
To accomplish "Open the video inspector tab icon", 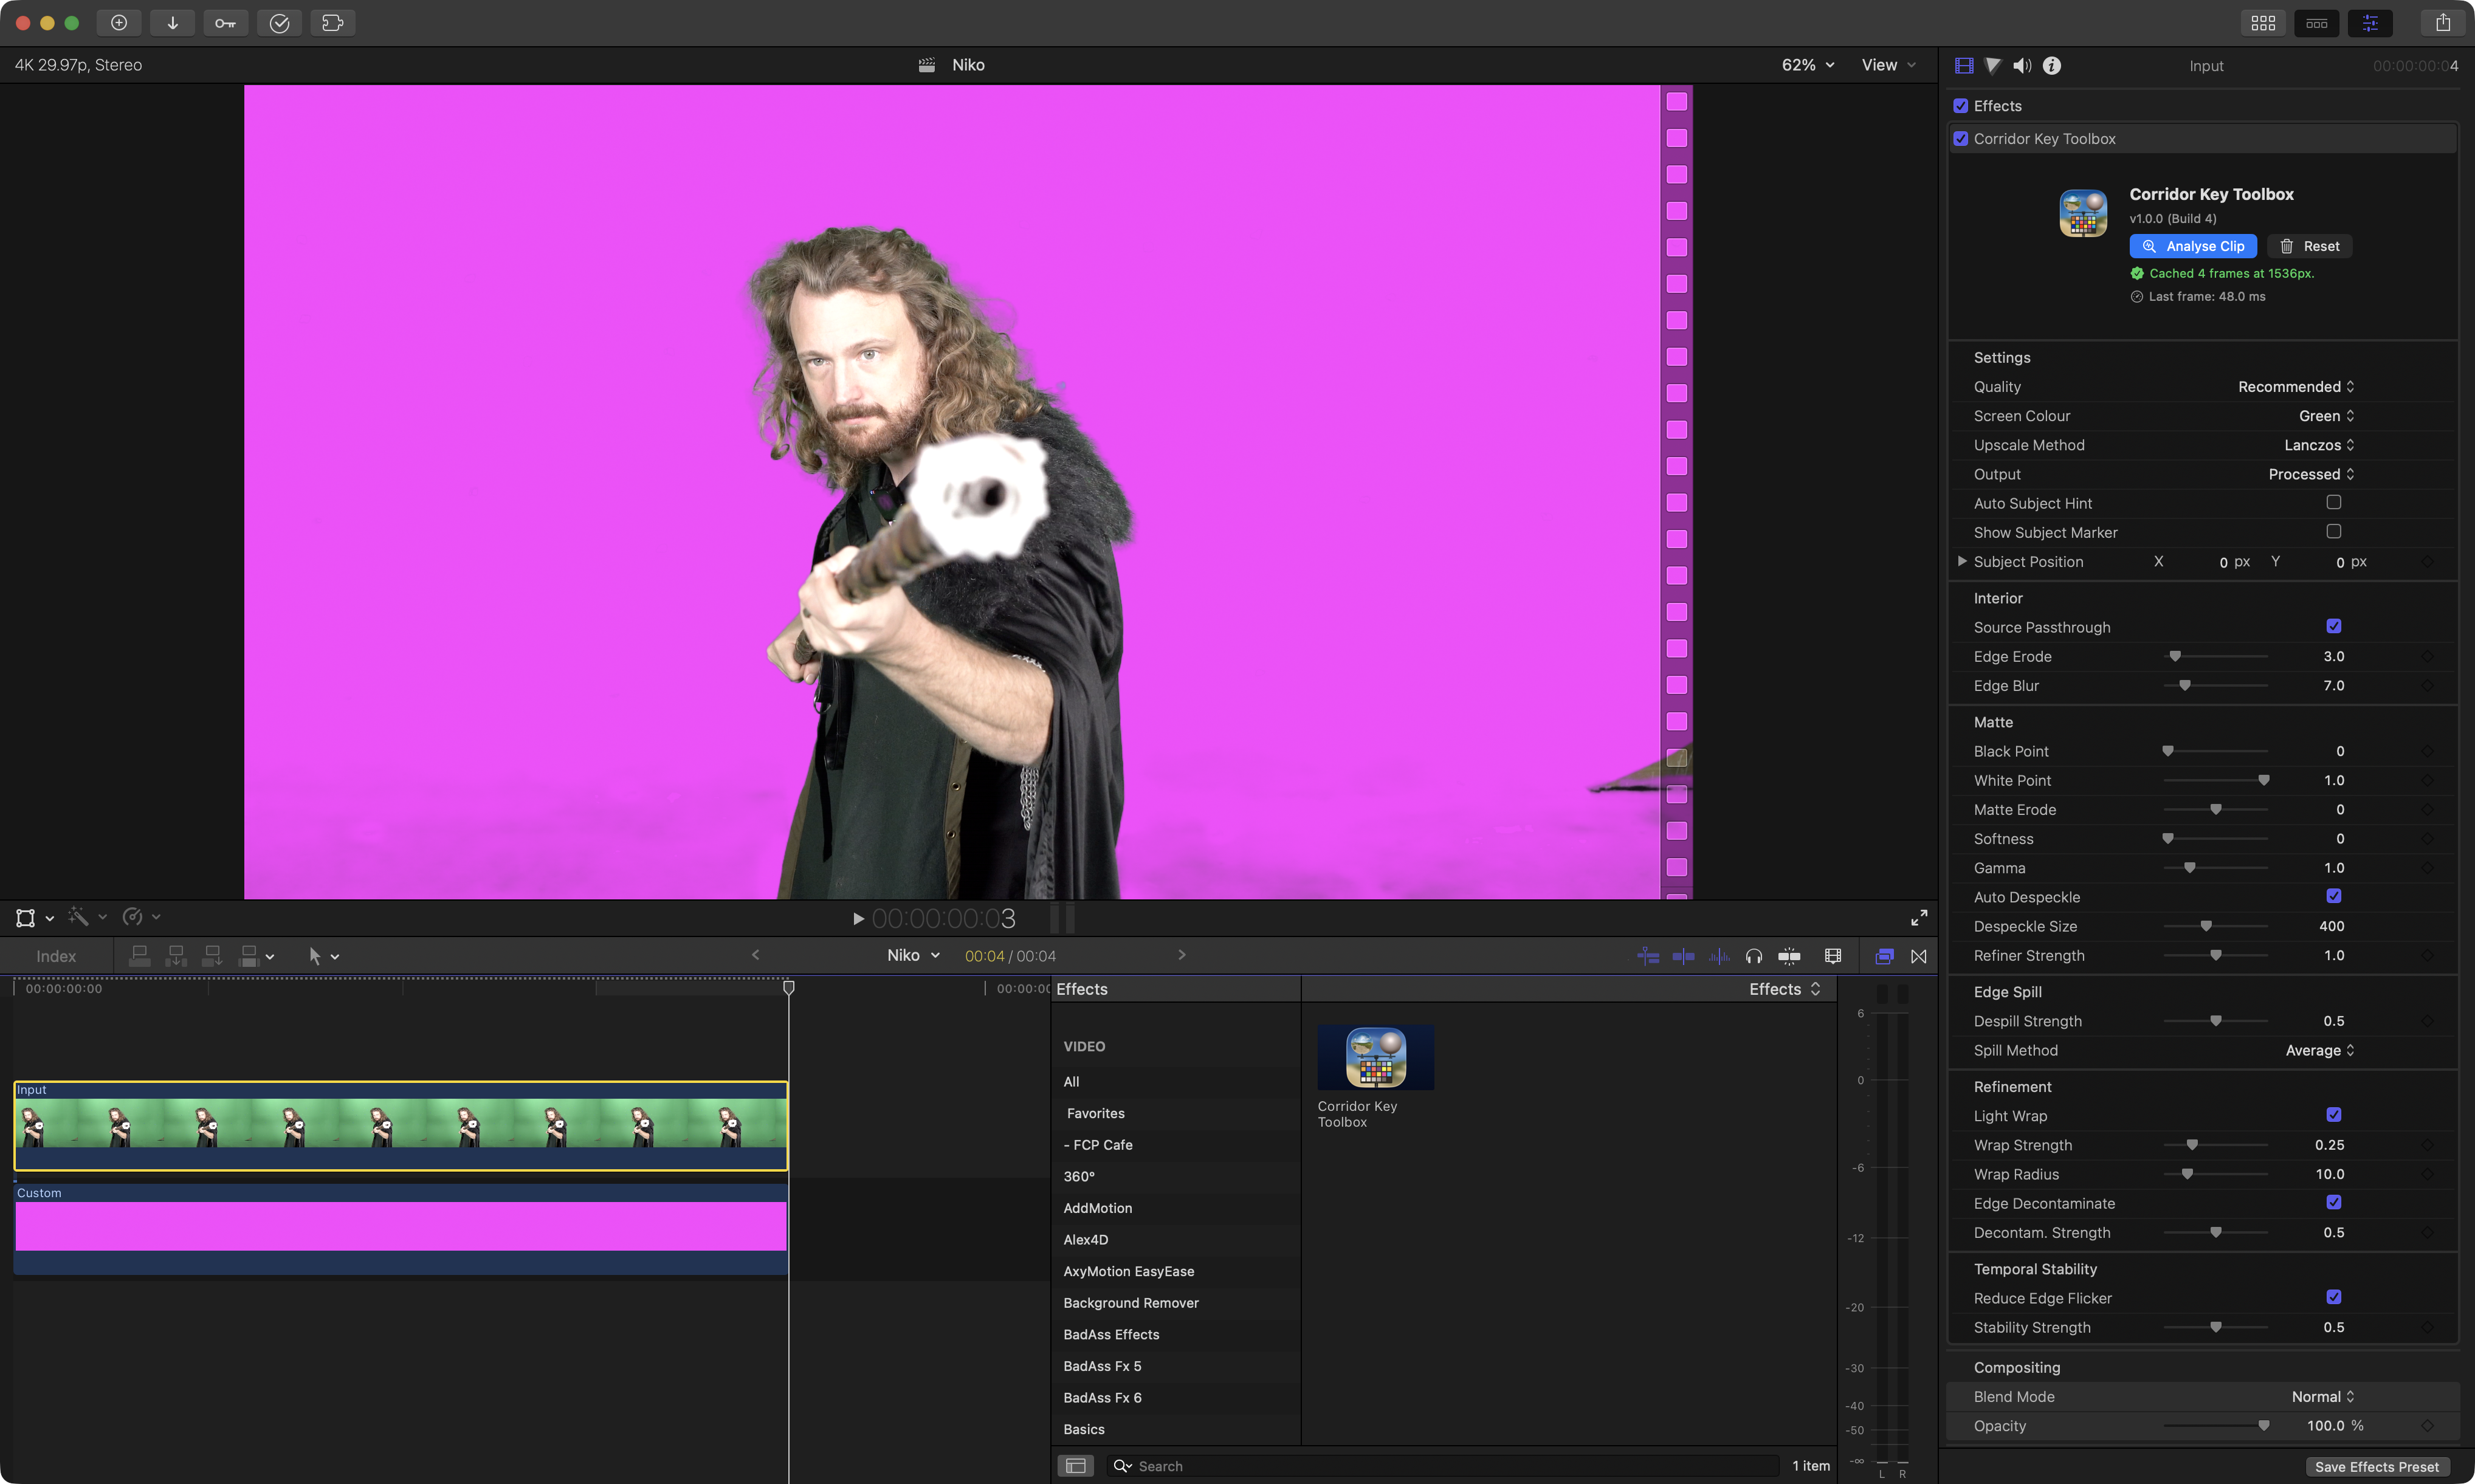I will click(1963, 65).
